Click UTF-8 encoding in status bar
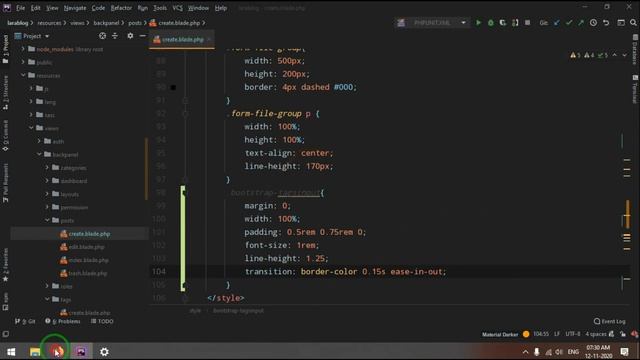 point(573,334)
